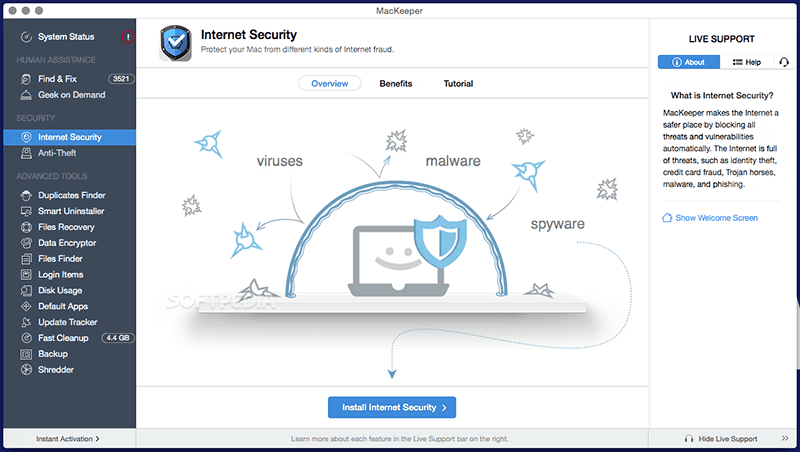Select the About tab in Live Support

pyautogui.click(x=689, y=62)
